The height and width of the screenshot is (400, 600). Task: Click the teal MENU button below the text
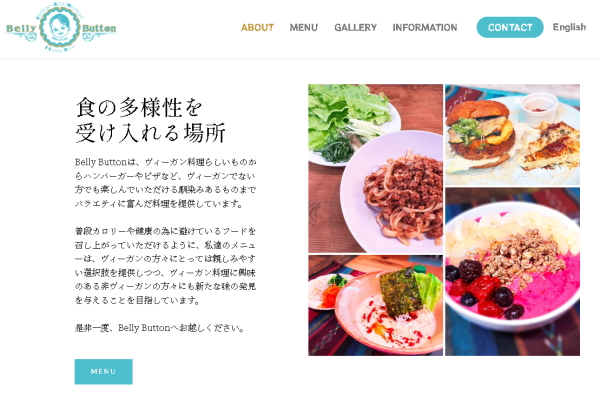[x=103, y=371]
